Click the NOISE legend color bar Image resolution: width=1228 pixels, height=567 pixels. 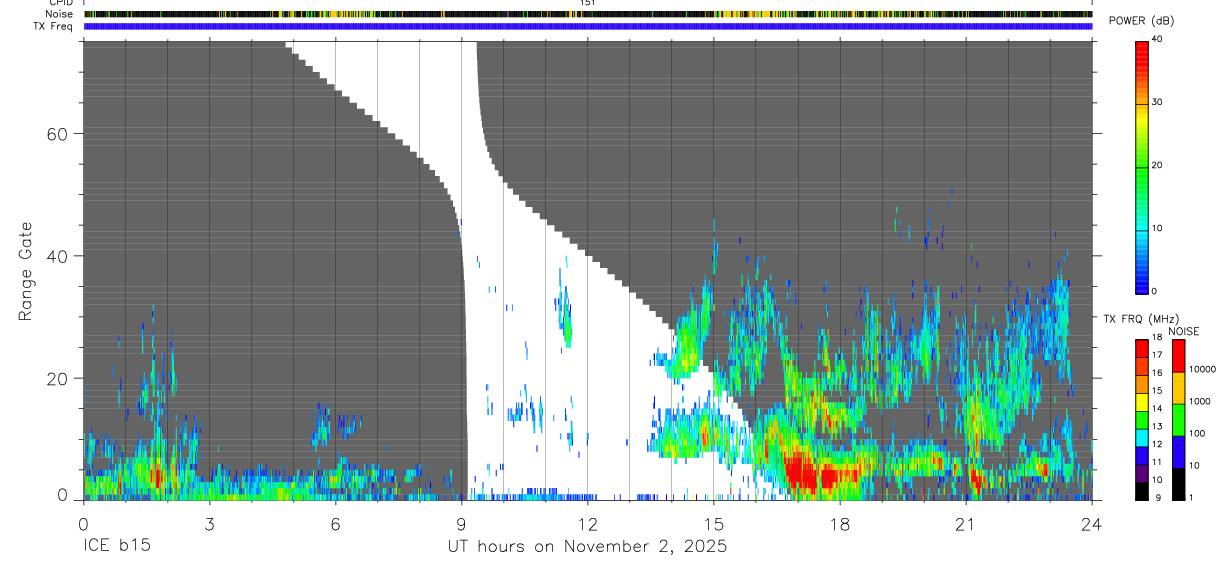[x=1178, y=420]
